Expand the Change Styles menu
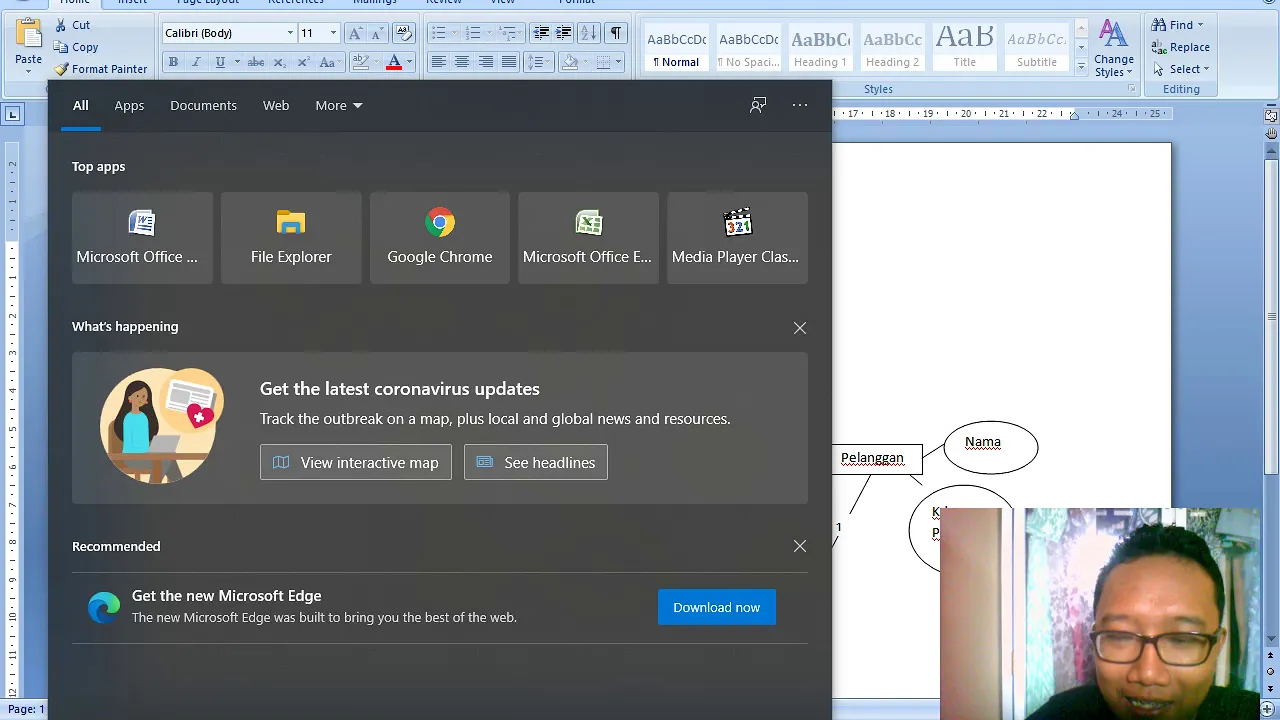 pos(1113,49)
